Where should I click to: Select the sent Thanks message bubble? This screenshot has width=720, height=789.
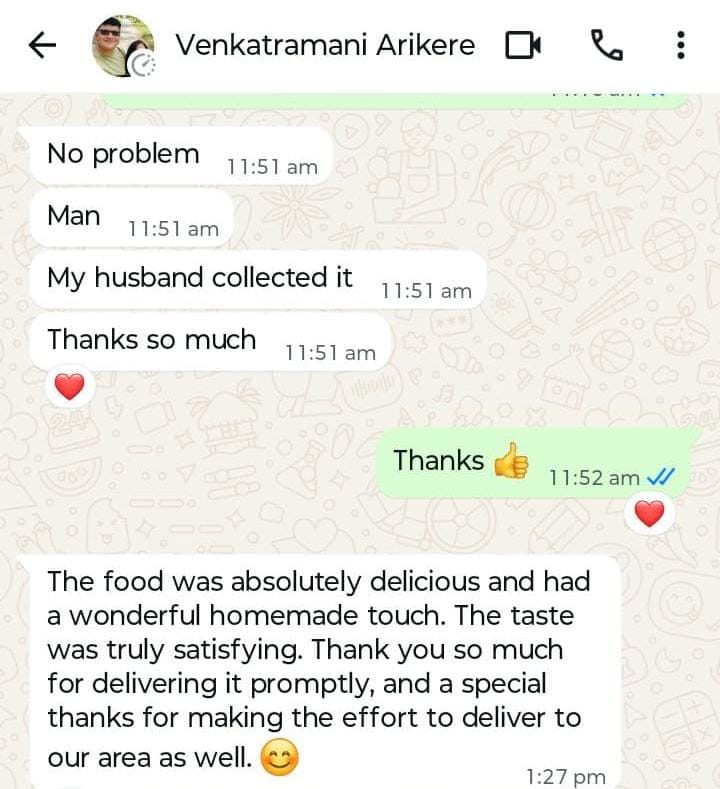533,463
